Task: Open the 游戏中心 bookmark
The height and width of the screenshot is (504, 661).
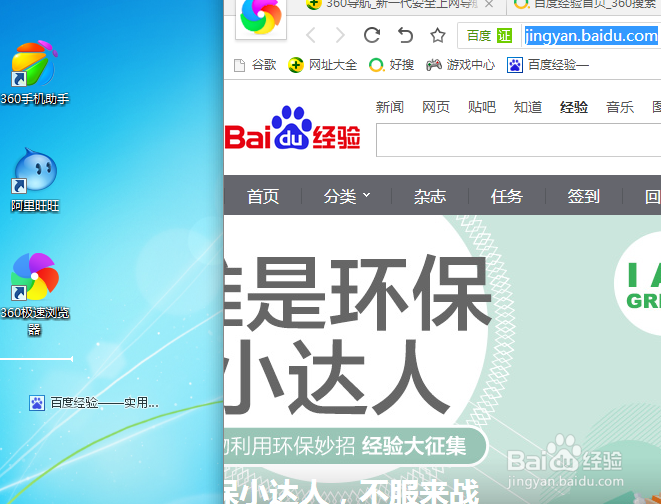Action: tap(460, 65)
